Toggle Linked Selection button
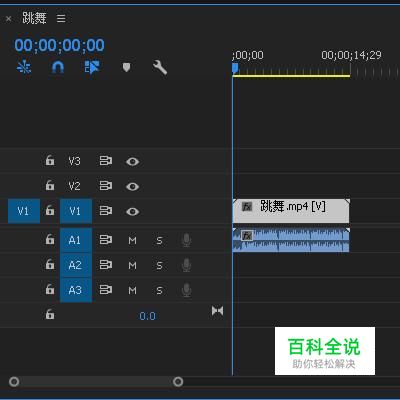Image resolution: width=400 pixels, height=400 pixels. click(92, 67)
